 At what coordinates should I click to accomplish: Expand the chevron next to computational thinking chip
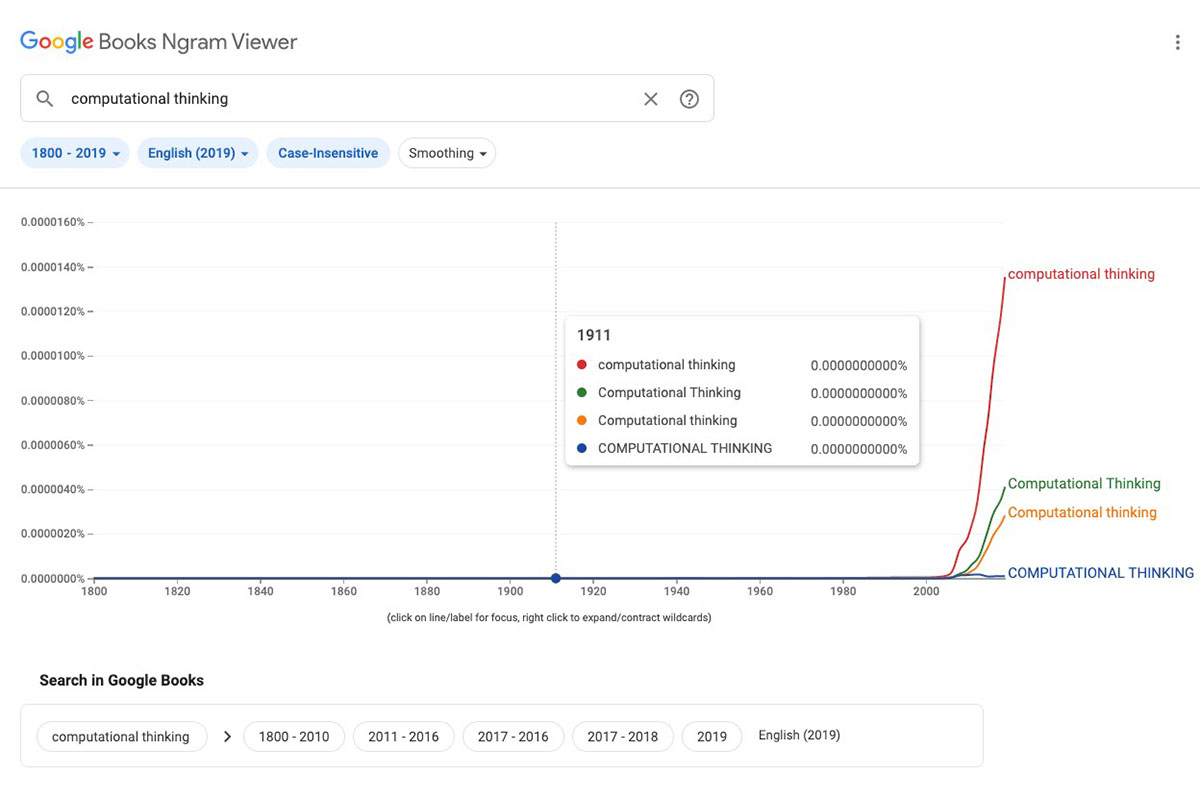click(x=227, y=737)
